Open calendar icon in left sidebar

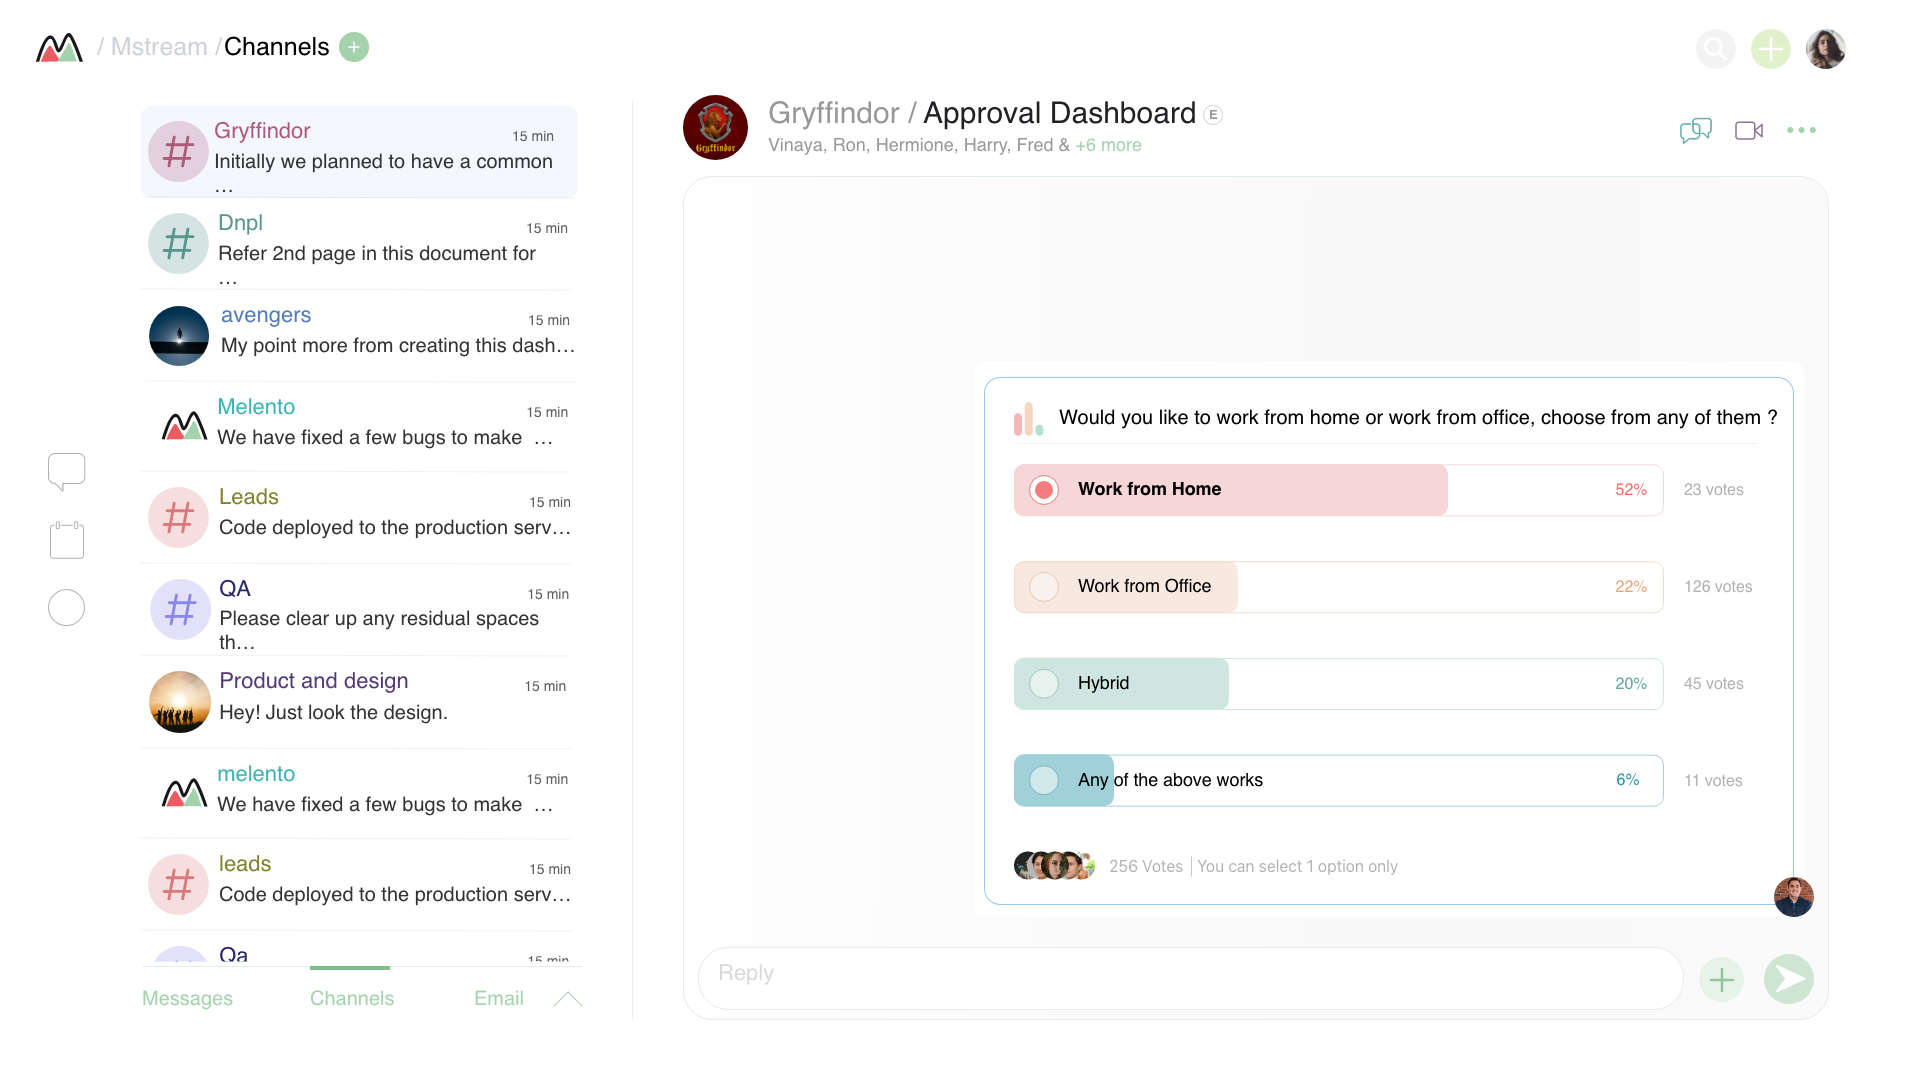click(67, 540)
